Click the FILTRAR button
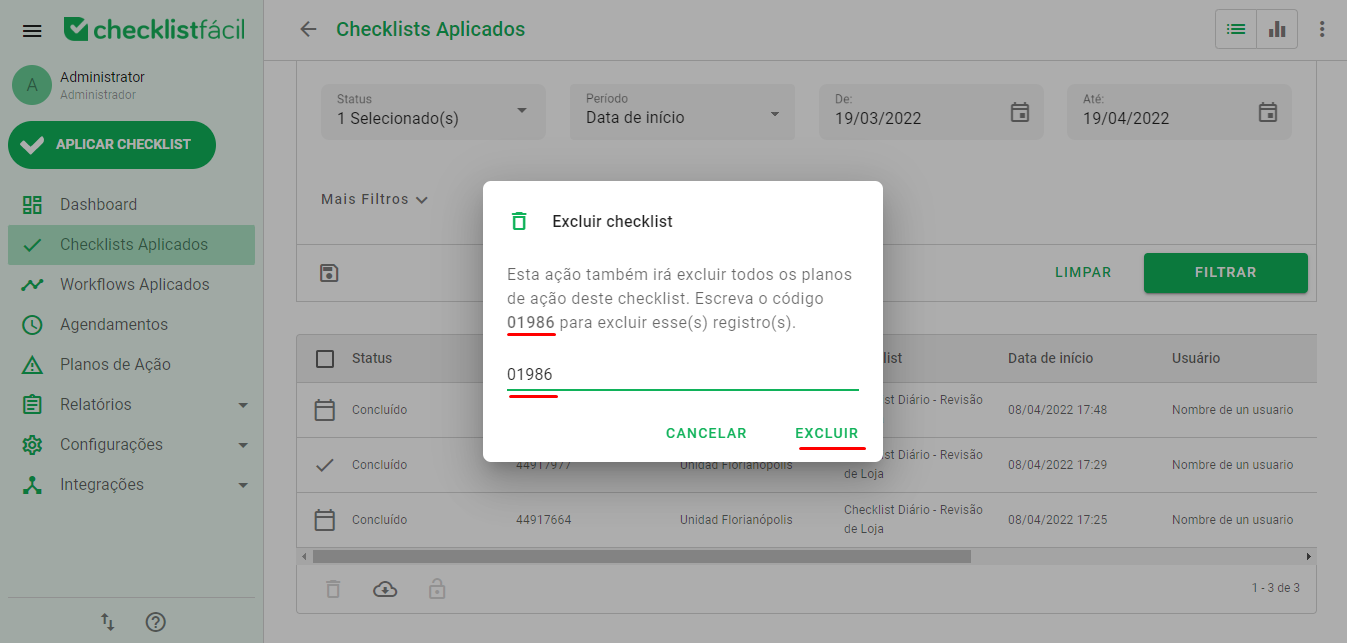The width and height of the screenshot is (1347, 643). tap(1225, 272)
